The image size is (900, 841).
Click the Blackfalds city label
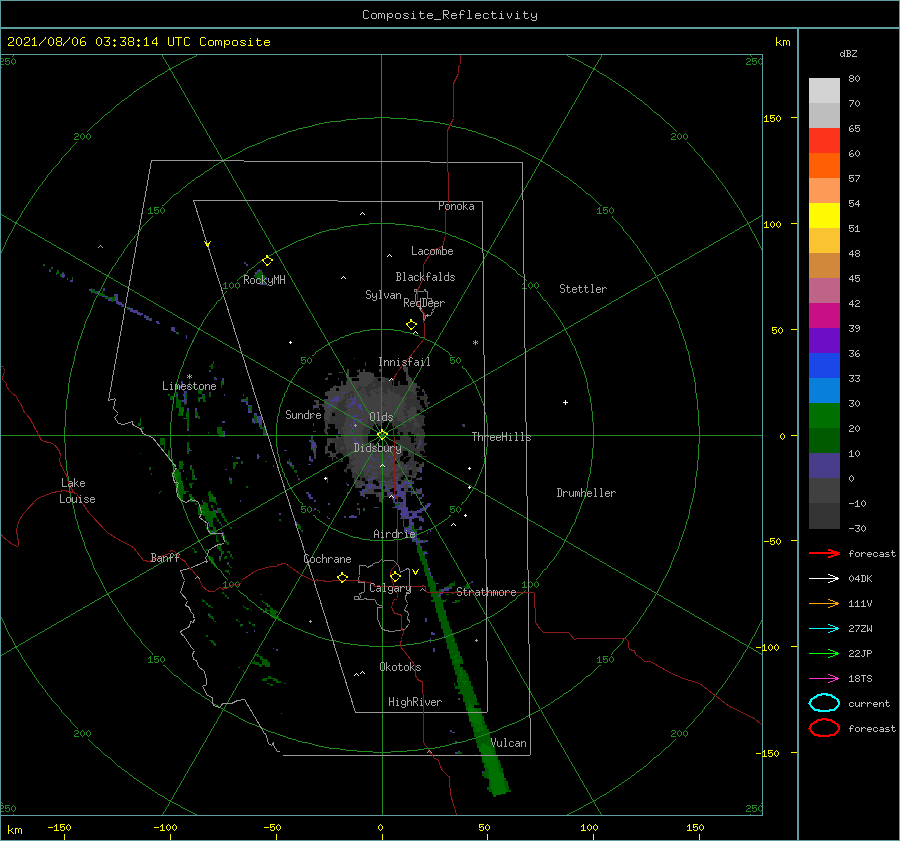point(425,277)
